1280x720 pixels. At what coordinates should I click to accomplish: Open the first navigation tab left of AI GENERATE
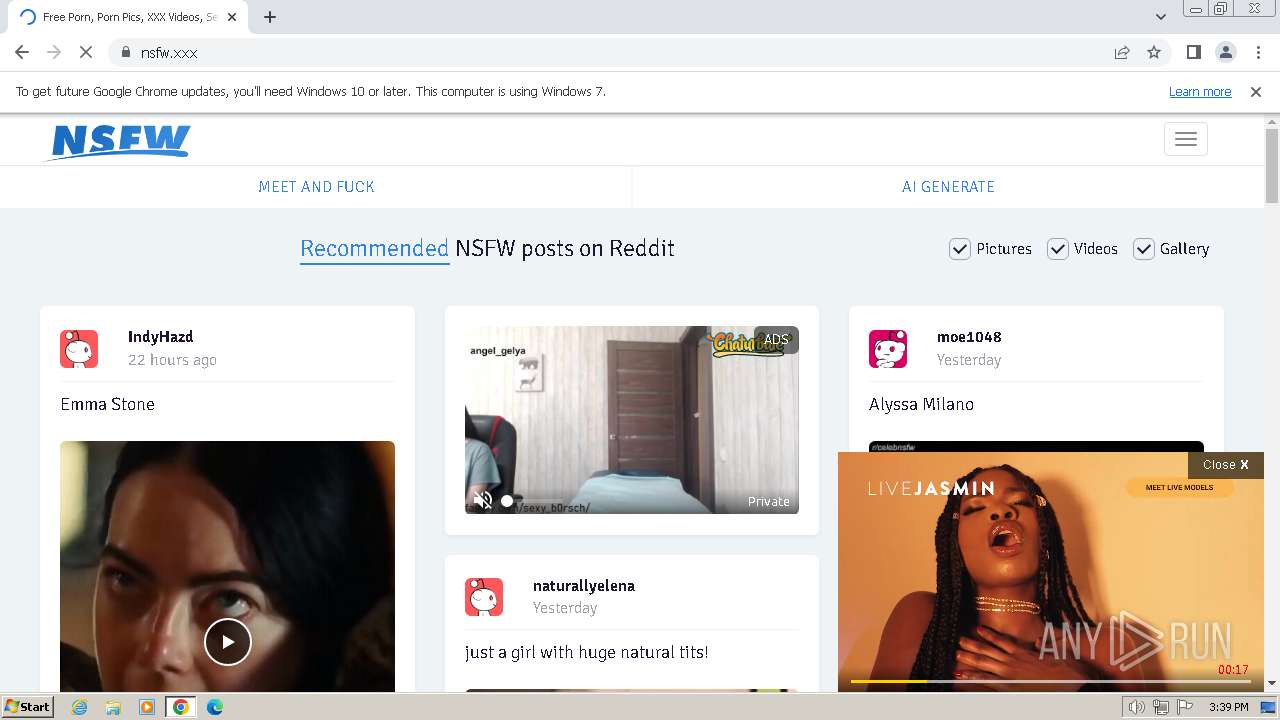[316, 187]
